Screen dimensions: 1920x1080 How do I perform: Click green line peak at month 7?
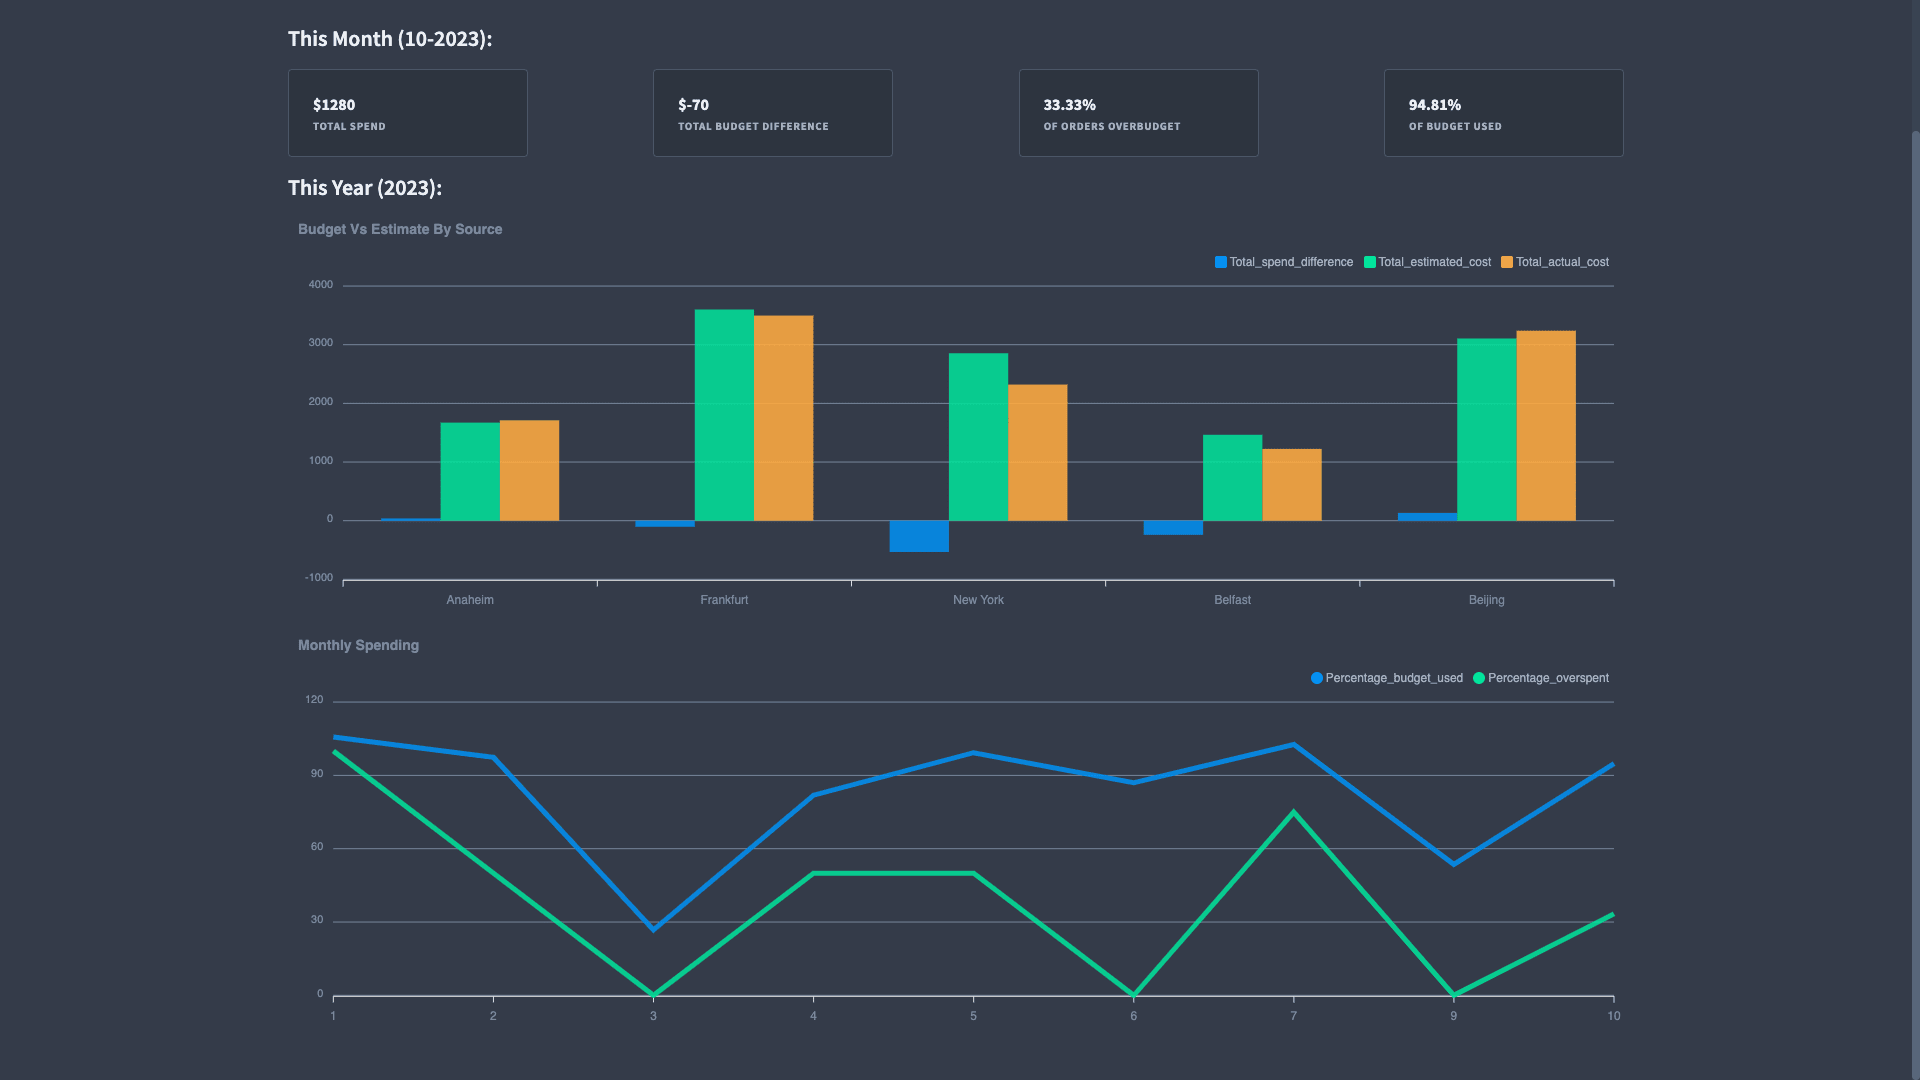pyautogui.click(x=1293, y=812)
